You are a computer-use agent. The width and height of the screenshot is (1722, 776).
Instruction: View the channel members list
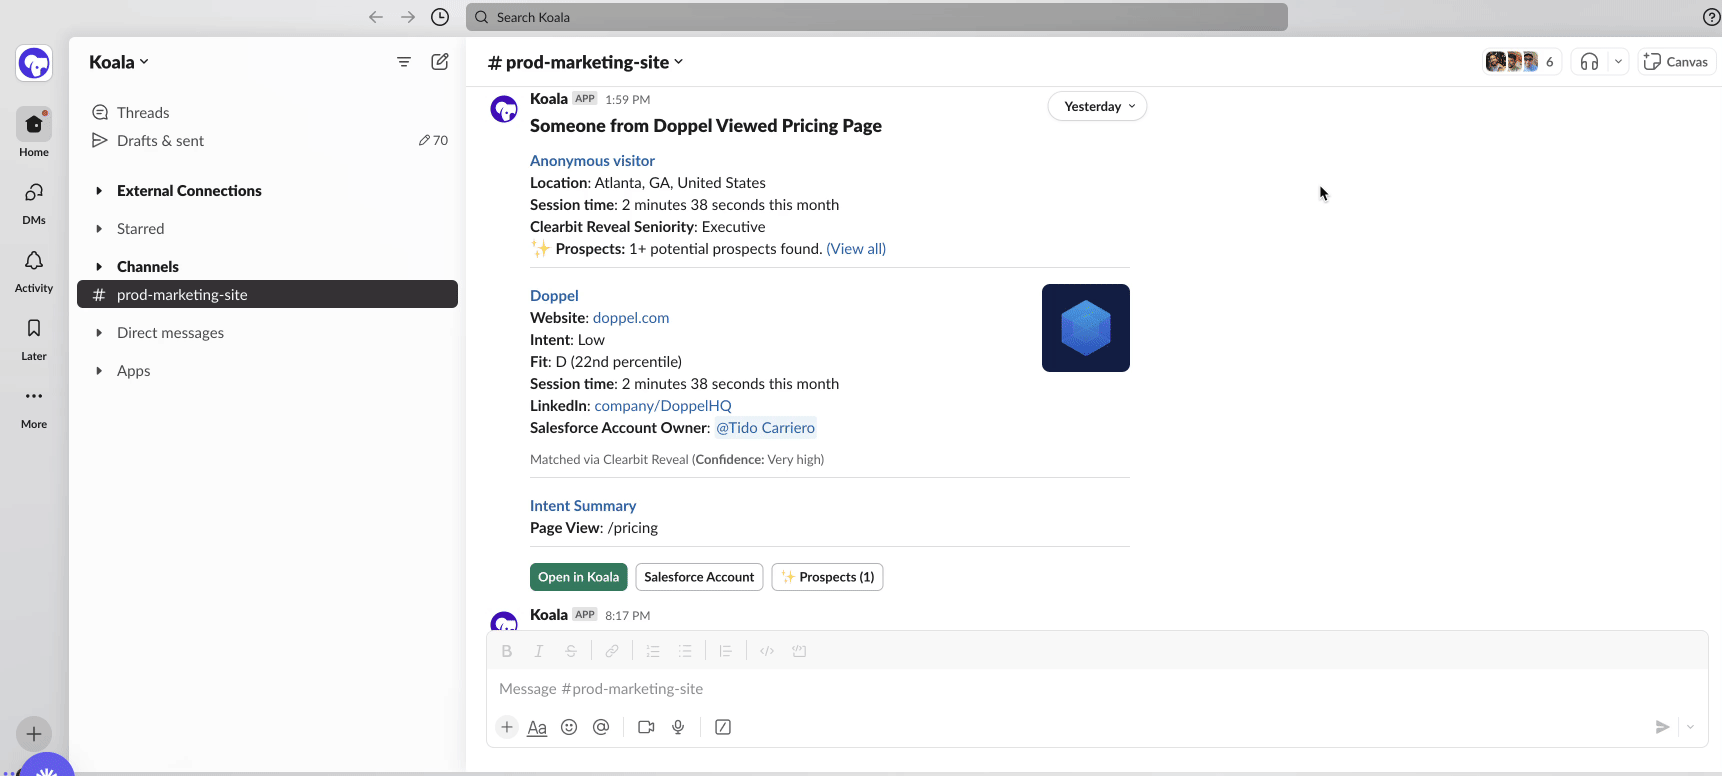coord(1520,62)
